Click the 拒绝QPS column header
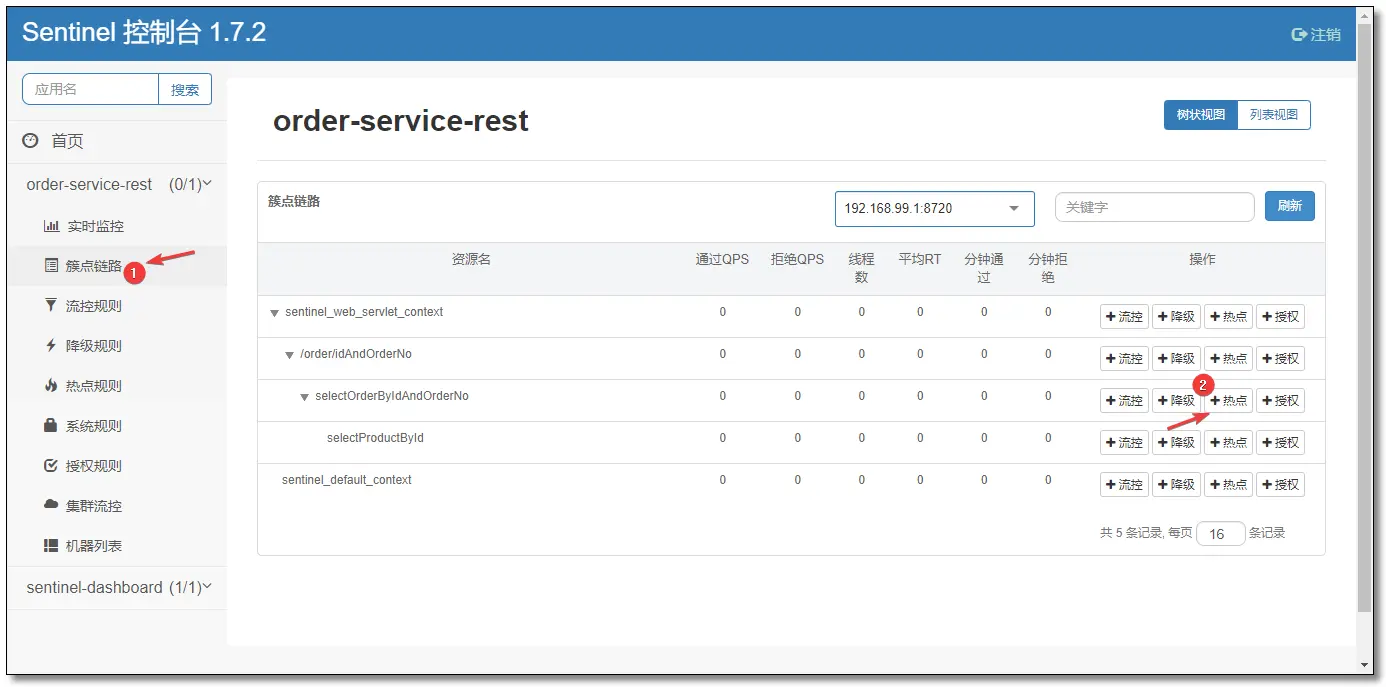Viewport: 1386px width, 687px height. 797,259
